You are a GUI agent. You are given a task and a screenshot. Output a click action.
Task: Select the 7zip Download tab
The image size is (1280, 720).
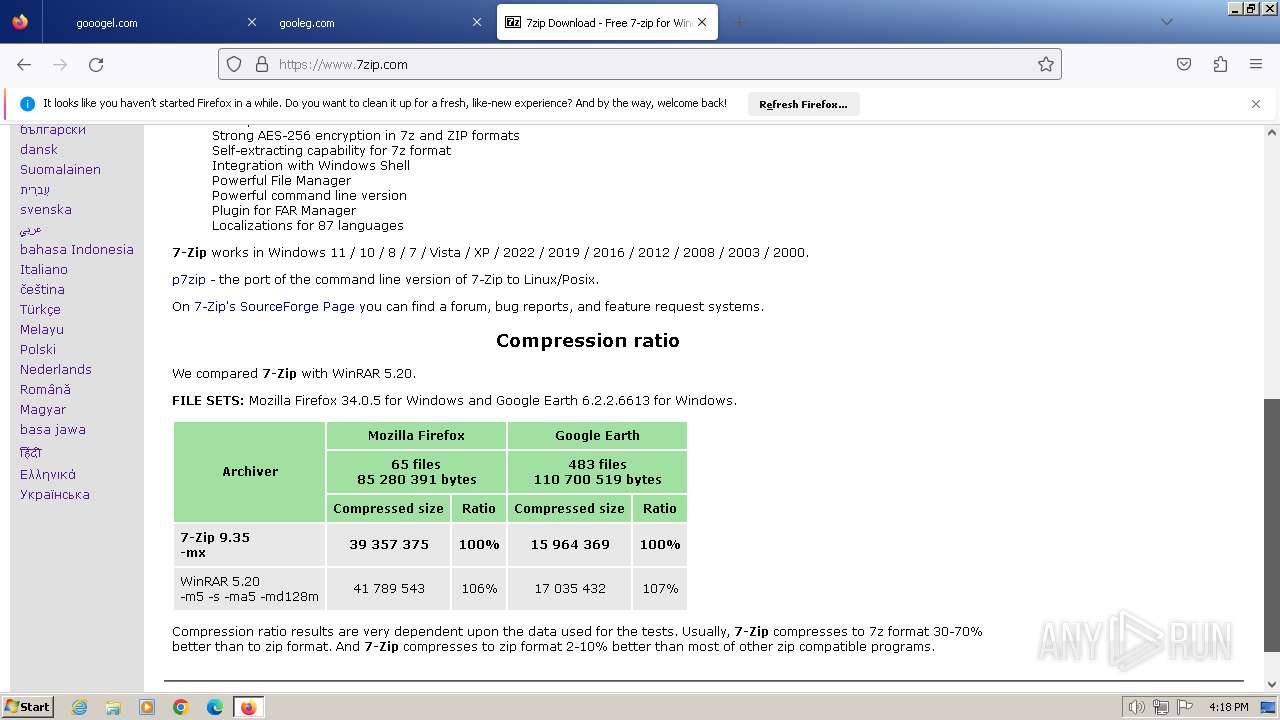[607, 22]
